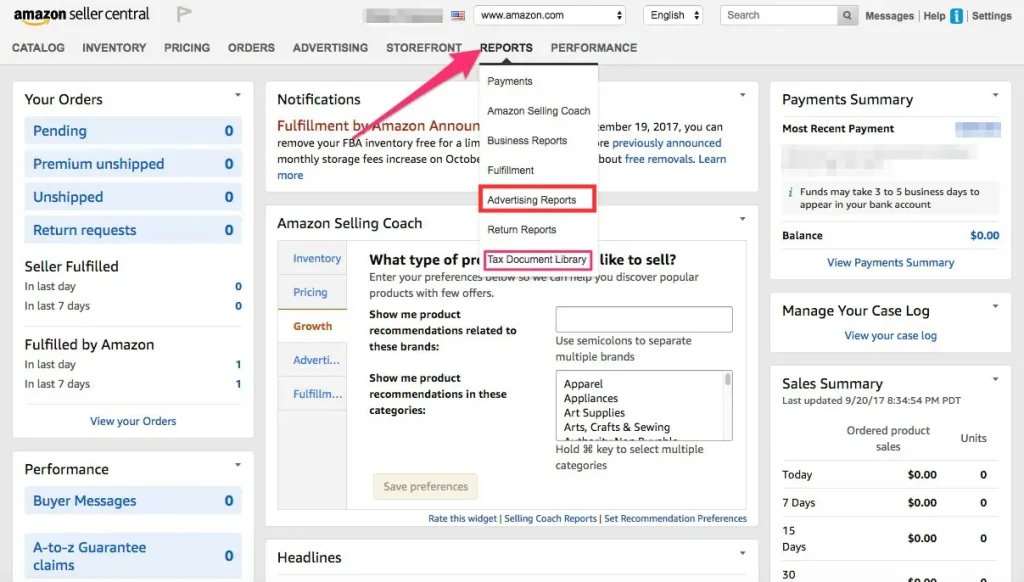Open Return requests row
The width and height of the screenshot is (1024, 582).
[x=133, y=230]
